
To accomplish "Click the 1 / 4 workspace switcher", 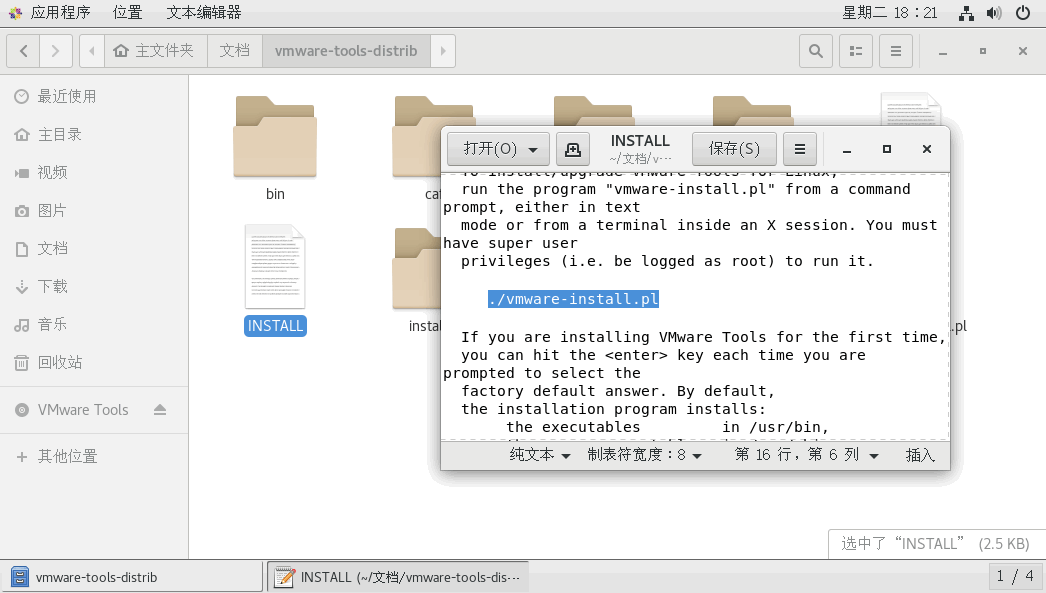I will [1015, 576].
